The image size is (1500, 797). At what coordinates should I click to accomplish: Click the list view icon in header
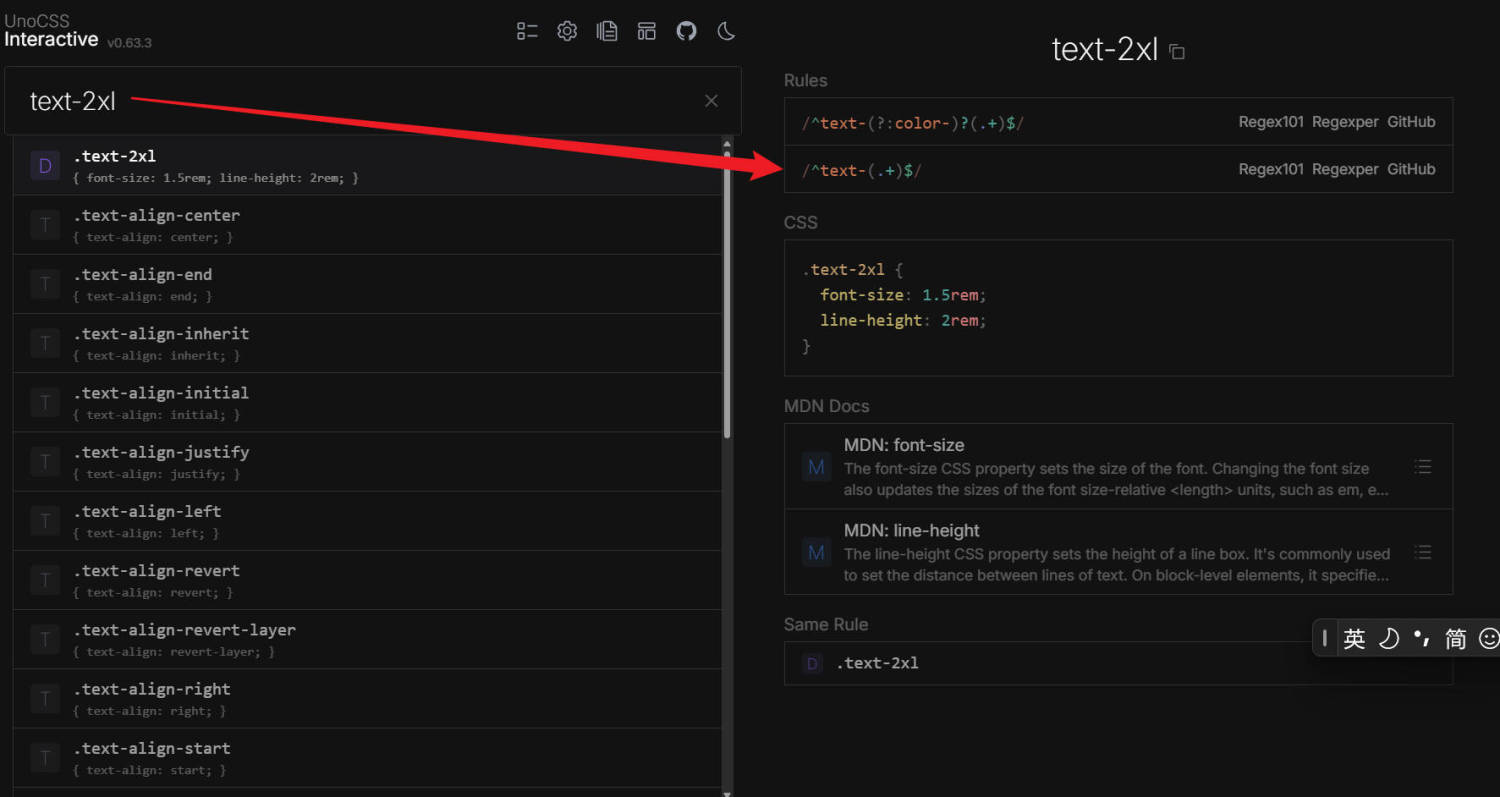coord(527,31)
